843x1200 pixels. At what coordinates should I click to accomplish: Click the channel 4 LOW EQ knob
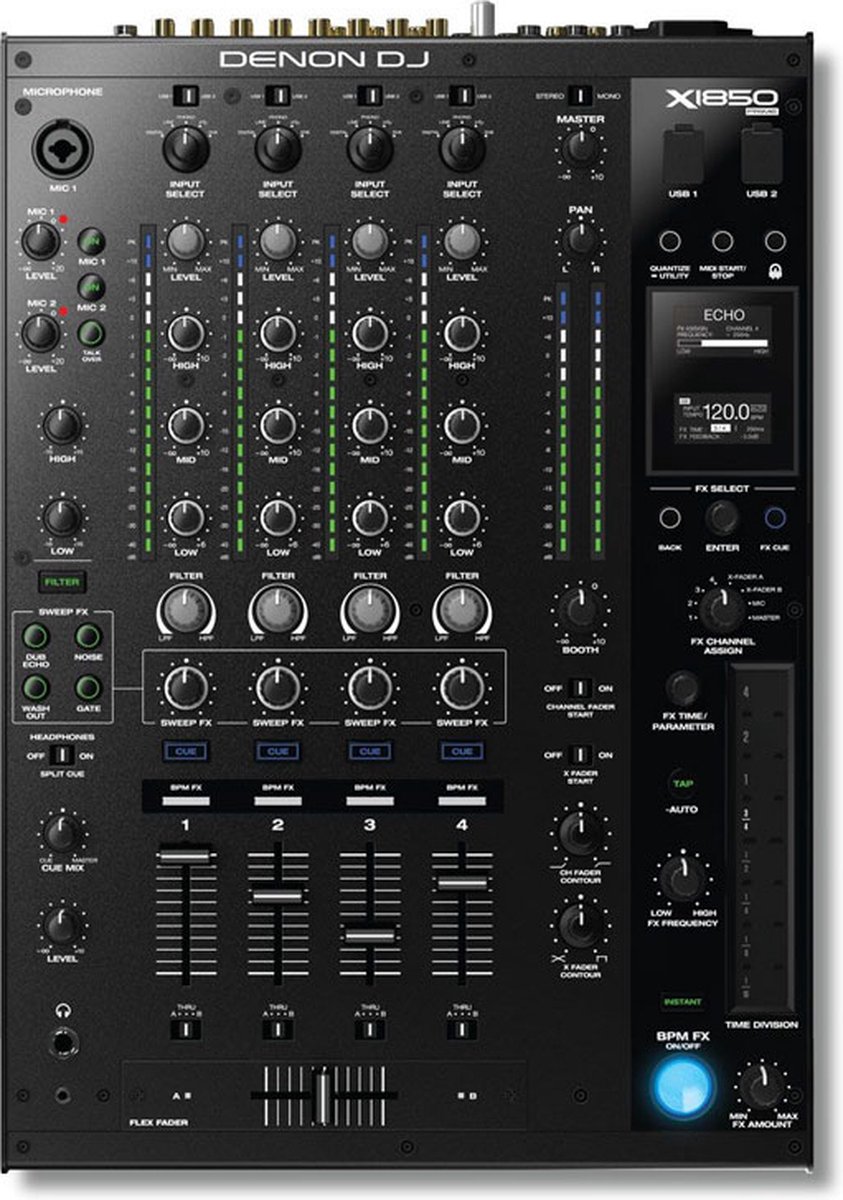coord(462,517)
